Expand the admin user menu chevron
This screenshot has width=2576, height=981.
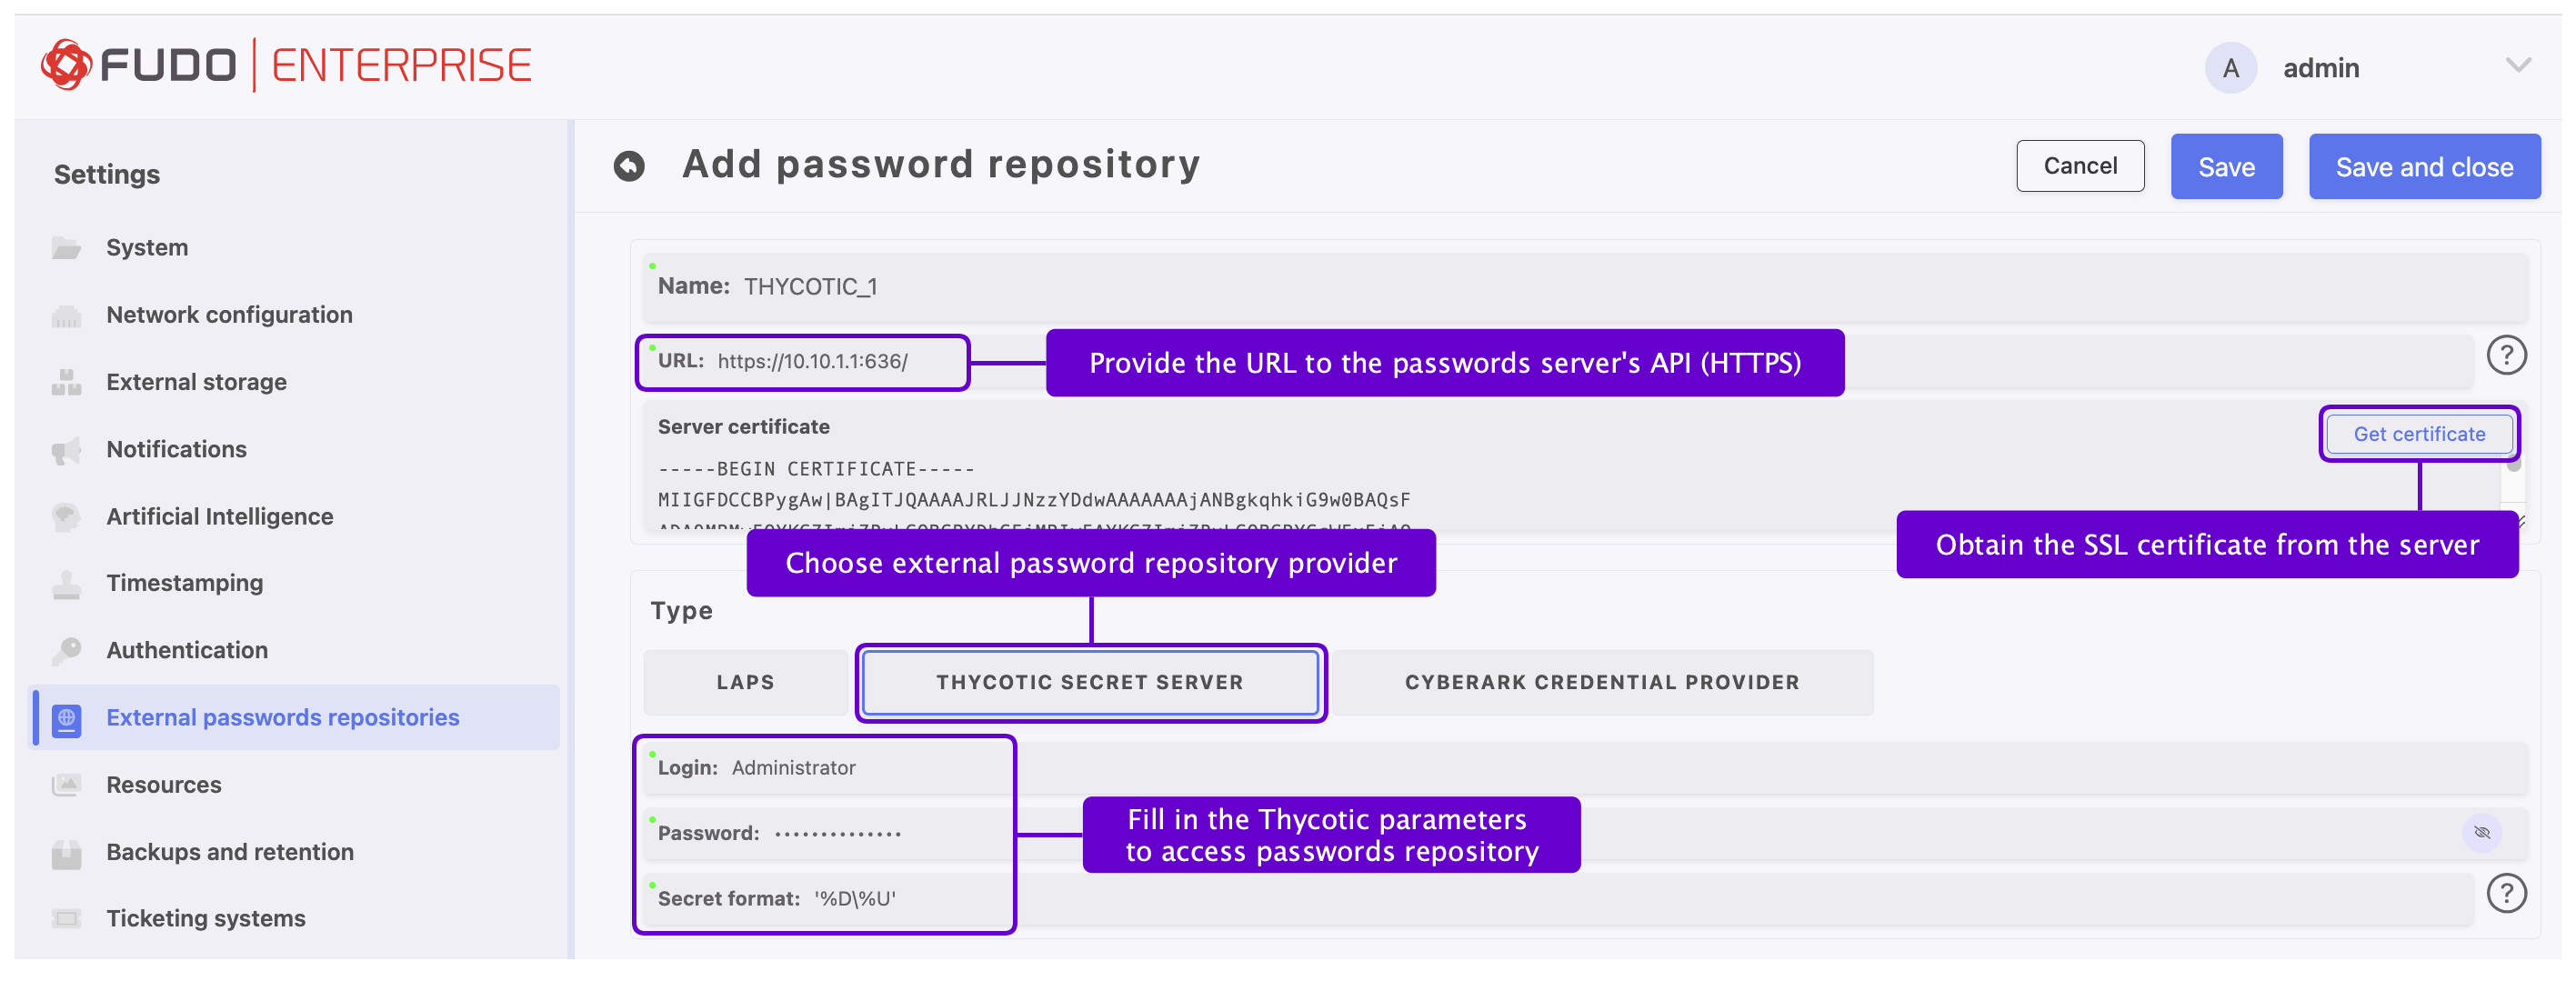pyautogui.click(x=2518, y=66)
